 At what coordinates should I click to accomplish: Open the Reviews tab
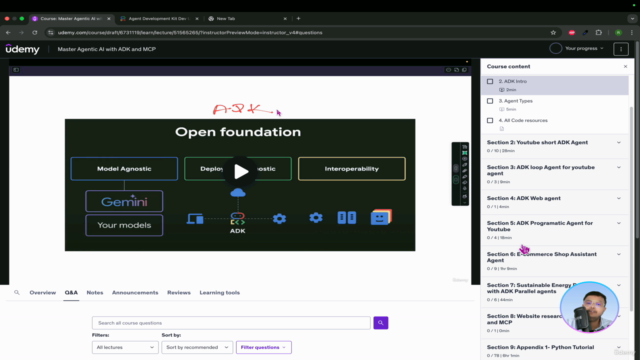pyautogui.click(x=179, y=293)
